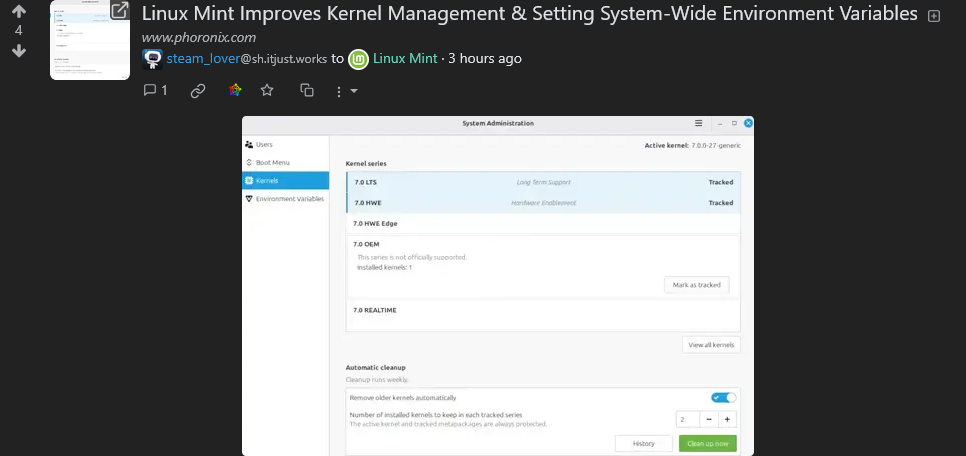The width and height of the screenshot is (966, 456).
Task: Select Kernels in the sidebar
Action: click(286, 181)
